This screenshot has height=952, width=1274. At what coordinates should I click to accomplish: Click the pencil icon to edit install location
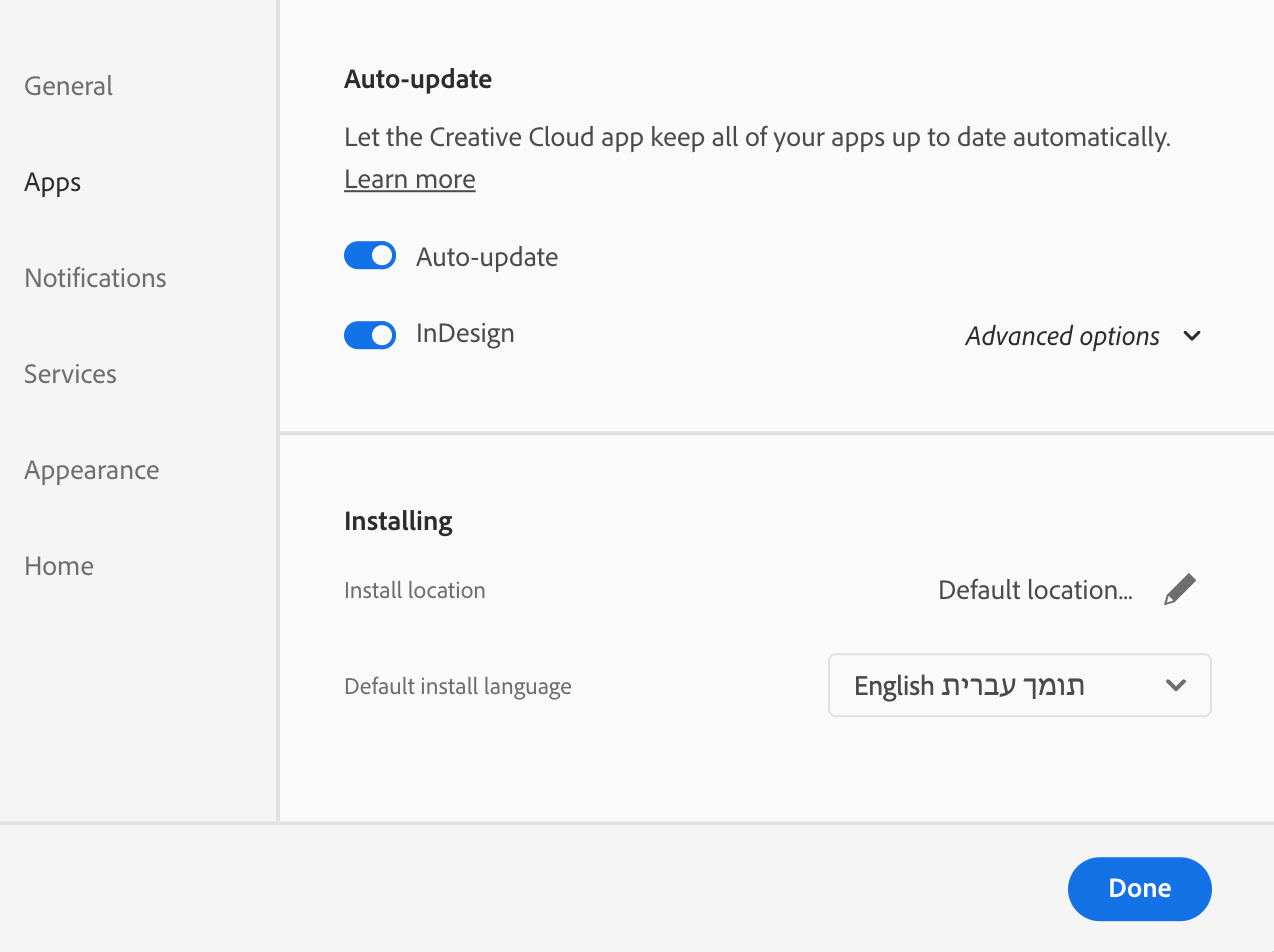1180,589
